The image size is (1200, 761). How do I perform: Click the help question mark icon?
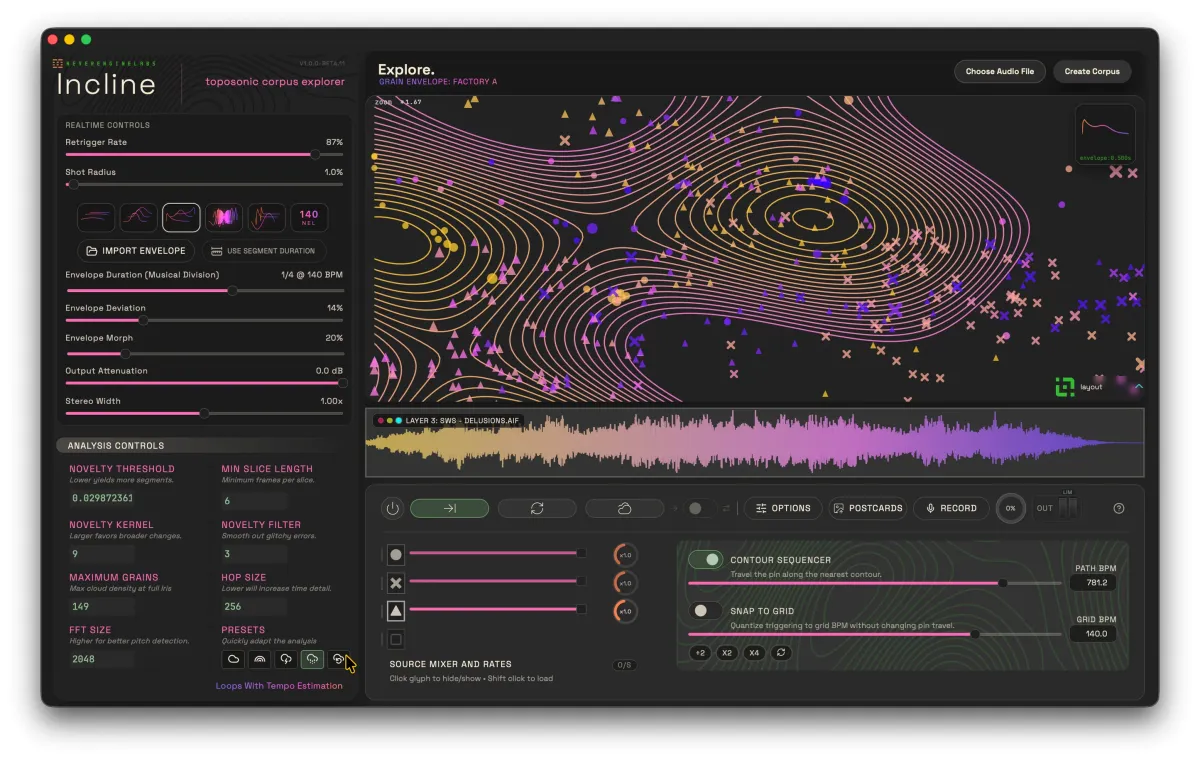[1119, 508]
